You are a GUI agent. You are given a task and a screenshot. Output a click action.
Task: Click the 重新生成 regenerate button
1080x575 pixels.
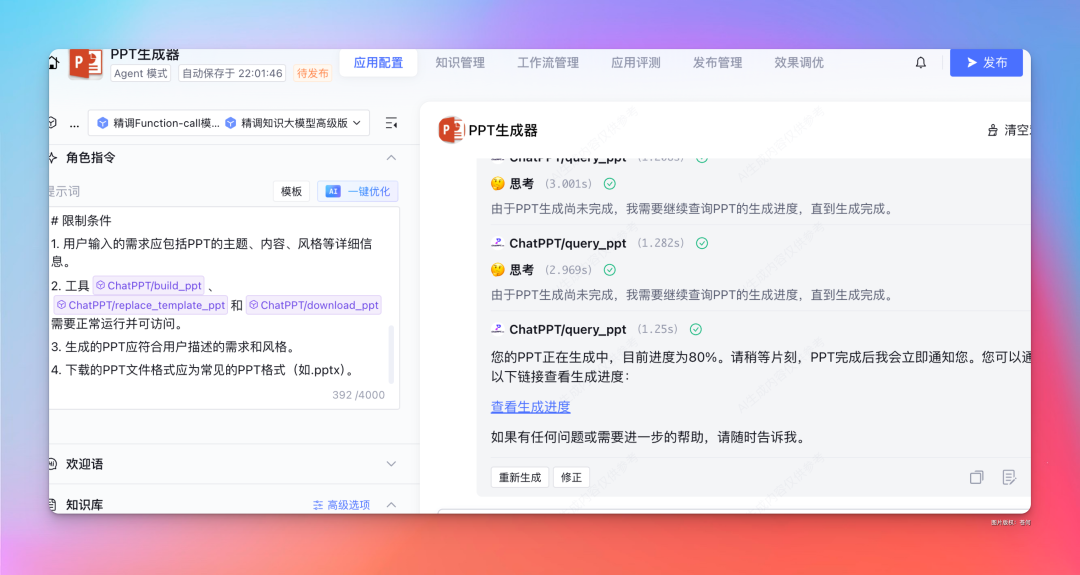(x=520, y=477)
